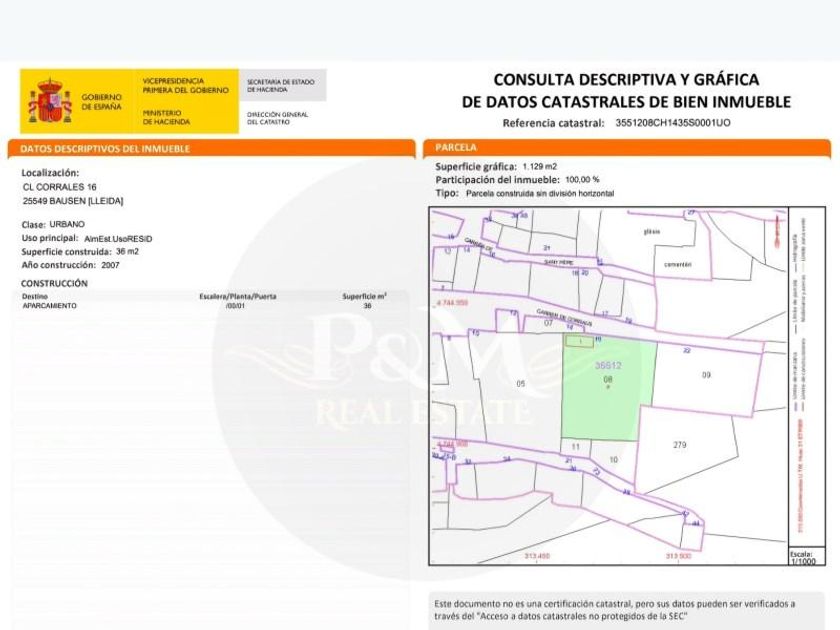
Task: Click 'Superficie gráfica:' label
Action: tap(476, 167)
